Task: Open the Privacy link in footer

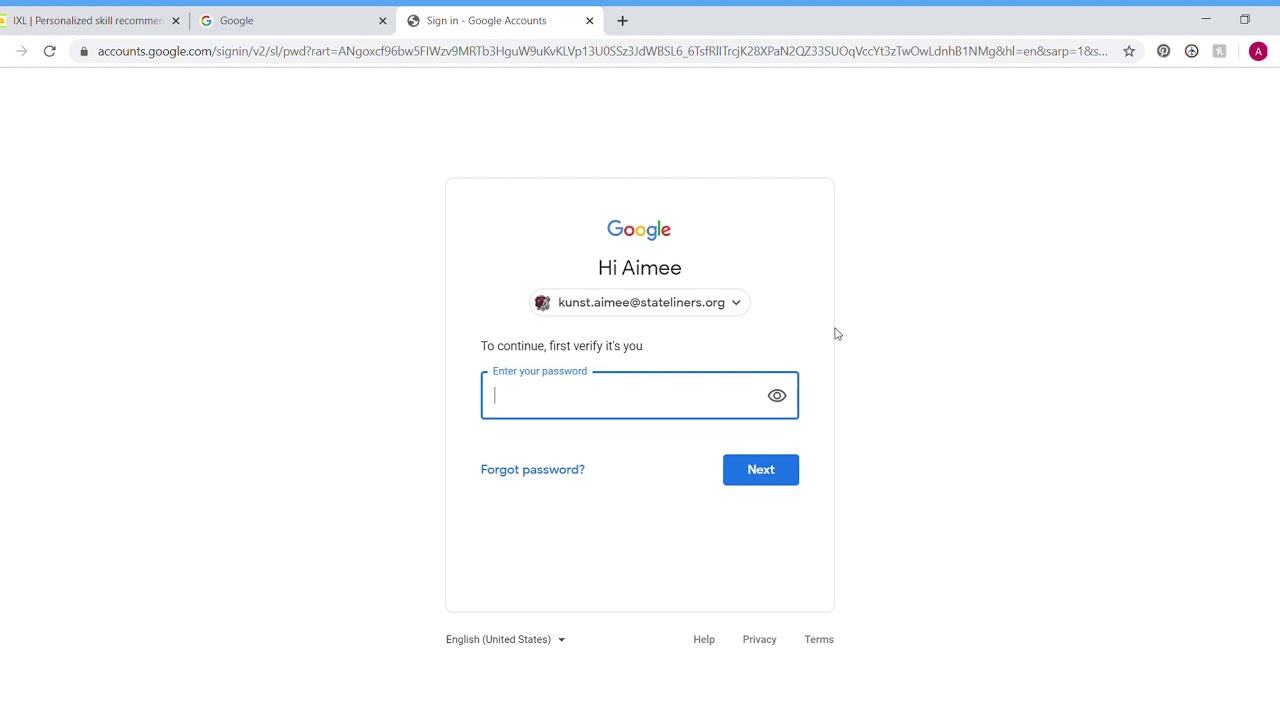Action: point(759,639)
